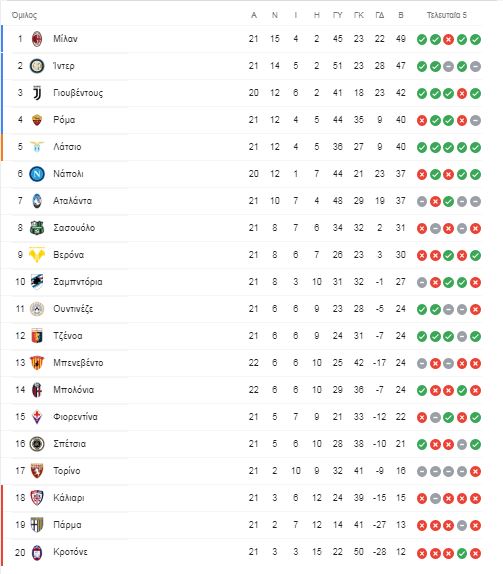Screen dimensions: 503x574
Task: Click the Verona yellow crest
Action: [37, 255]
